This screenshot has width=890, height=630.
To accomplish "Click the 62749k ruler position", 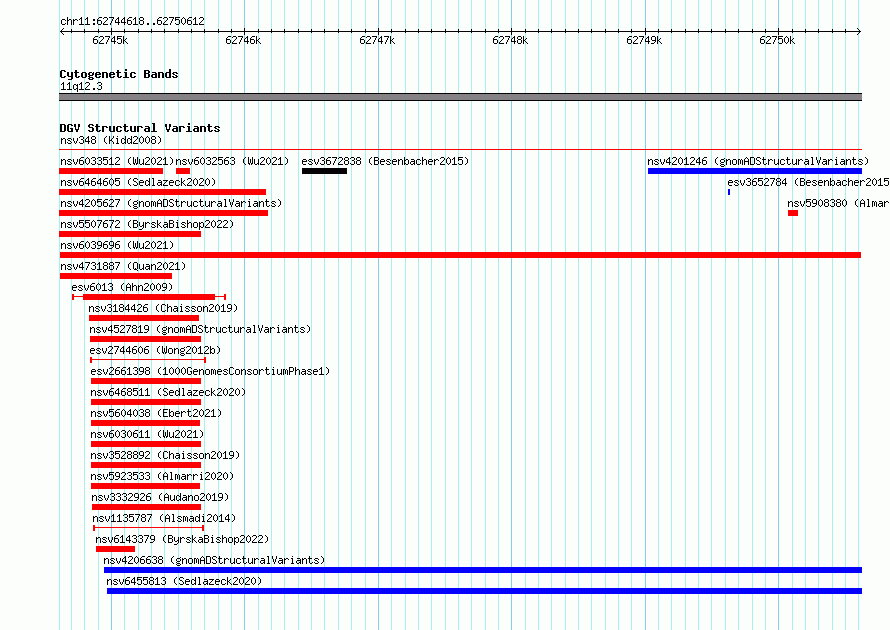I will pos(644,40).
